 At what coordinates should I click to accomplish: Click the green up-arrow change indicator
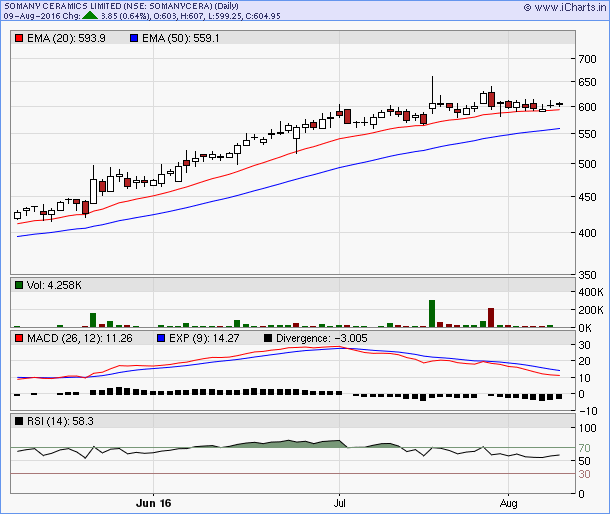90,16
